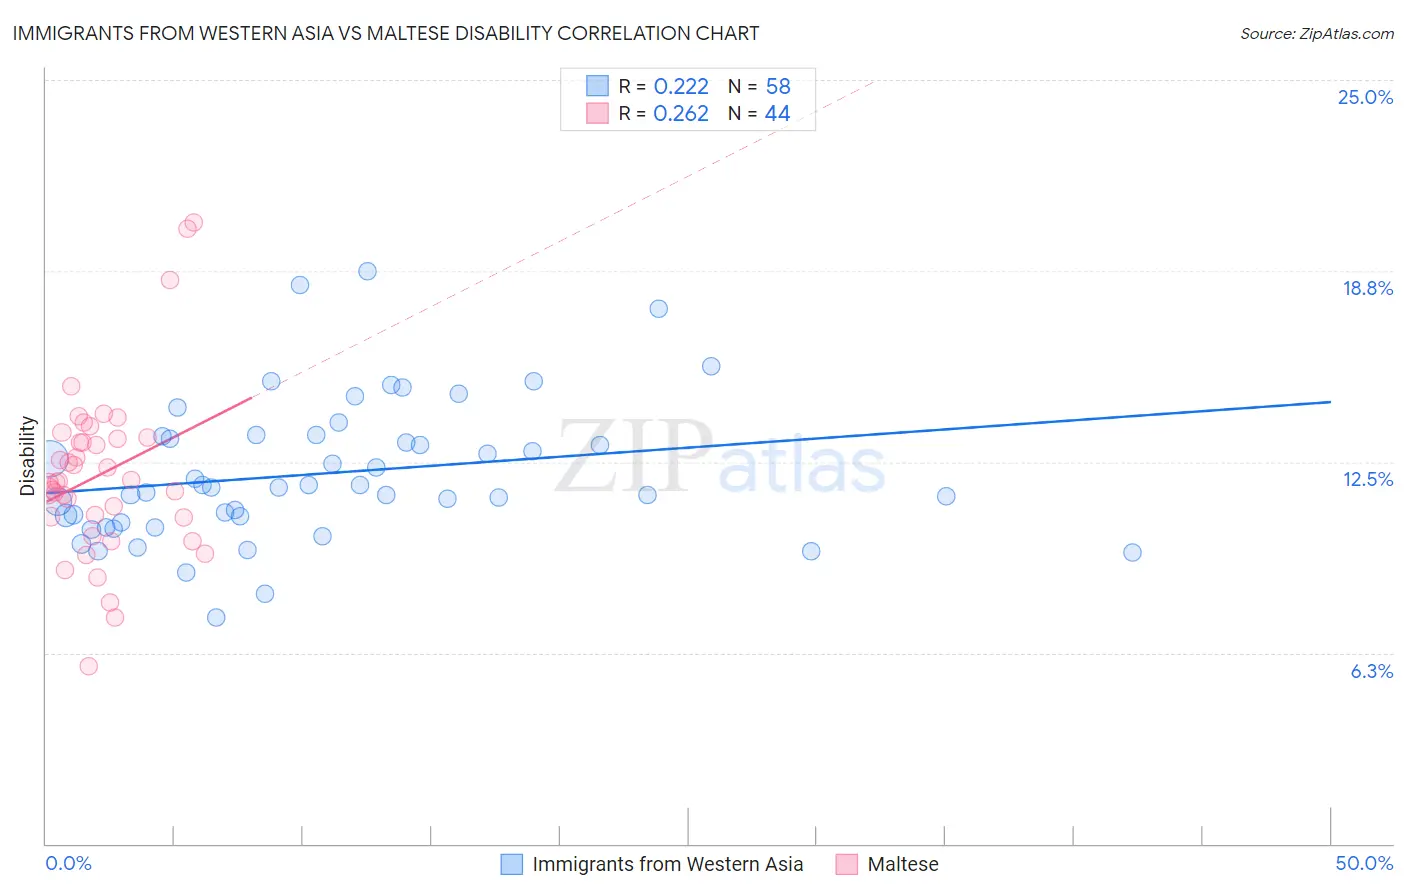The width and height of the screenshot is (1406, 892).
Task: Click the rightmost blue data point near 9.5%
Action: [1132, 552]
